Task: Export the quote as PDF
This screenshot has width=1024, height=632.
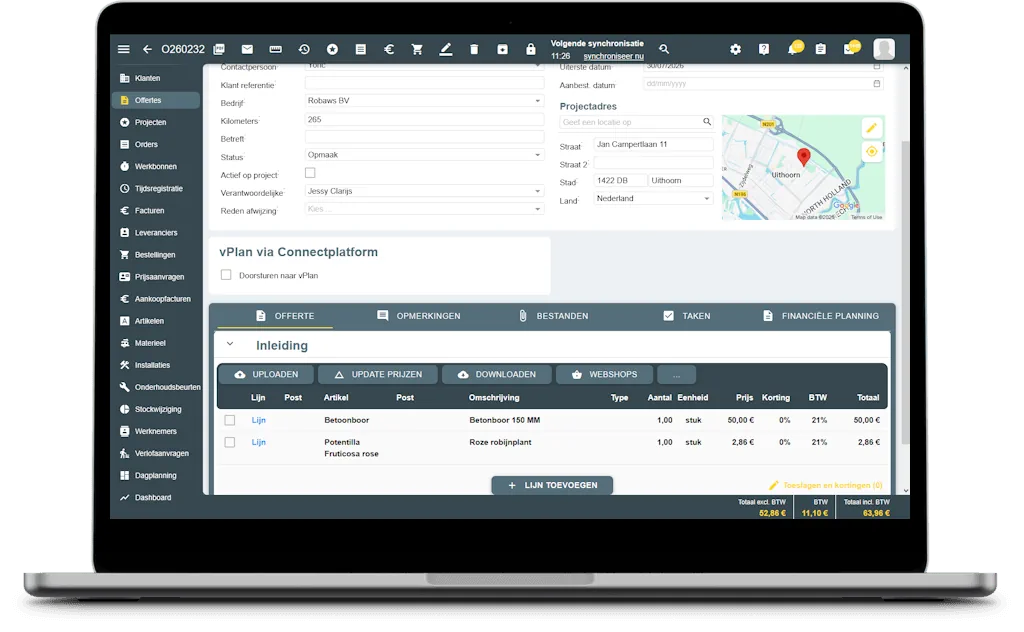Action: [x=219, y=49]
